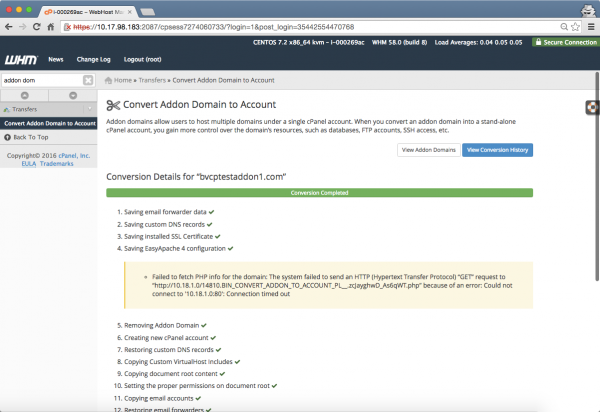Click the Conversion Details for bvcptestaddon1.com heading

[196, 177]
